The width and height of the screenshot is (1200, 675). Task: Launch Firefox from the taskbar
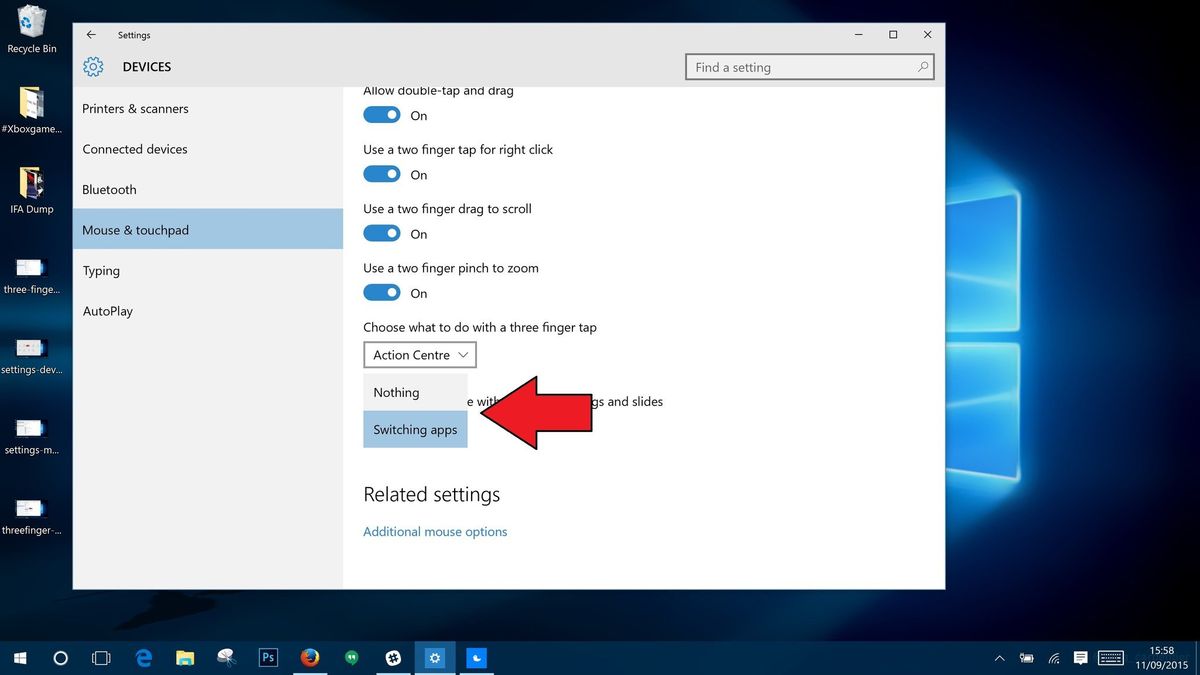(x=310, y=658)
